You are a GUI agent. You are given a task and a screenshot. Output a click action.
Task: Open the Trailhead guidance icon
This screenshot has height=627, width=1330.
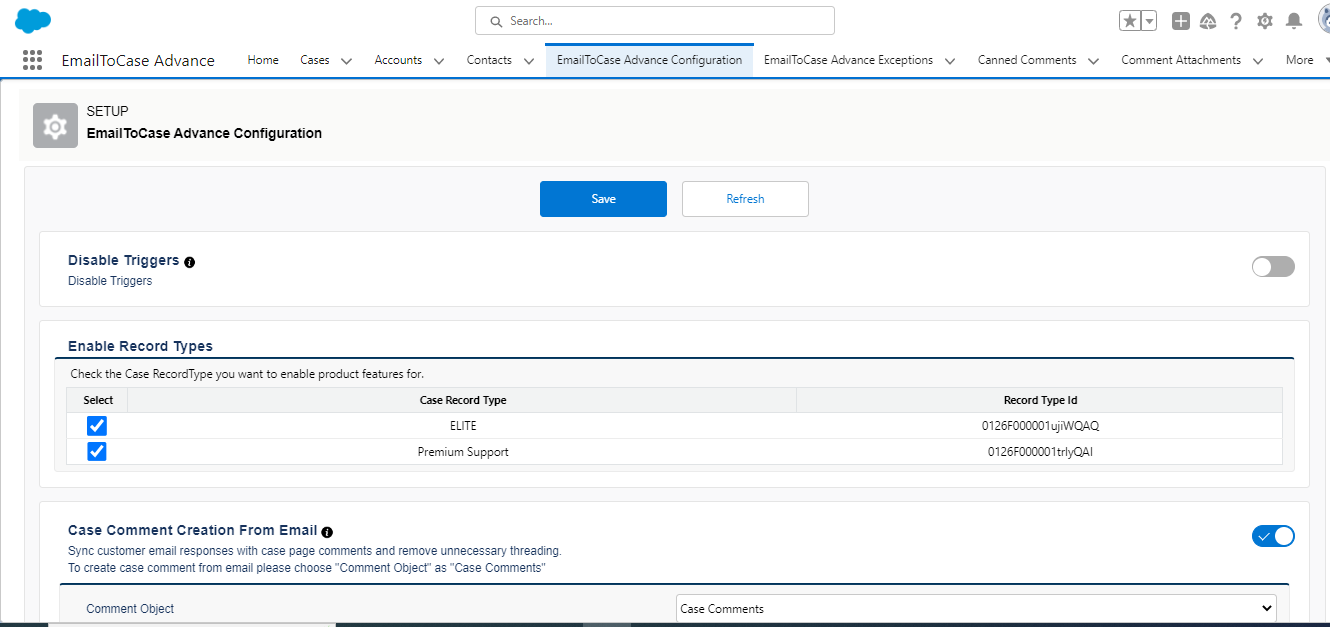[x=1208, y=21]
